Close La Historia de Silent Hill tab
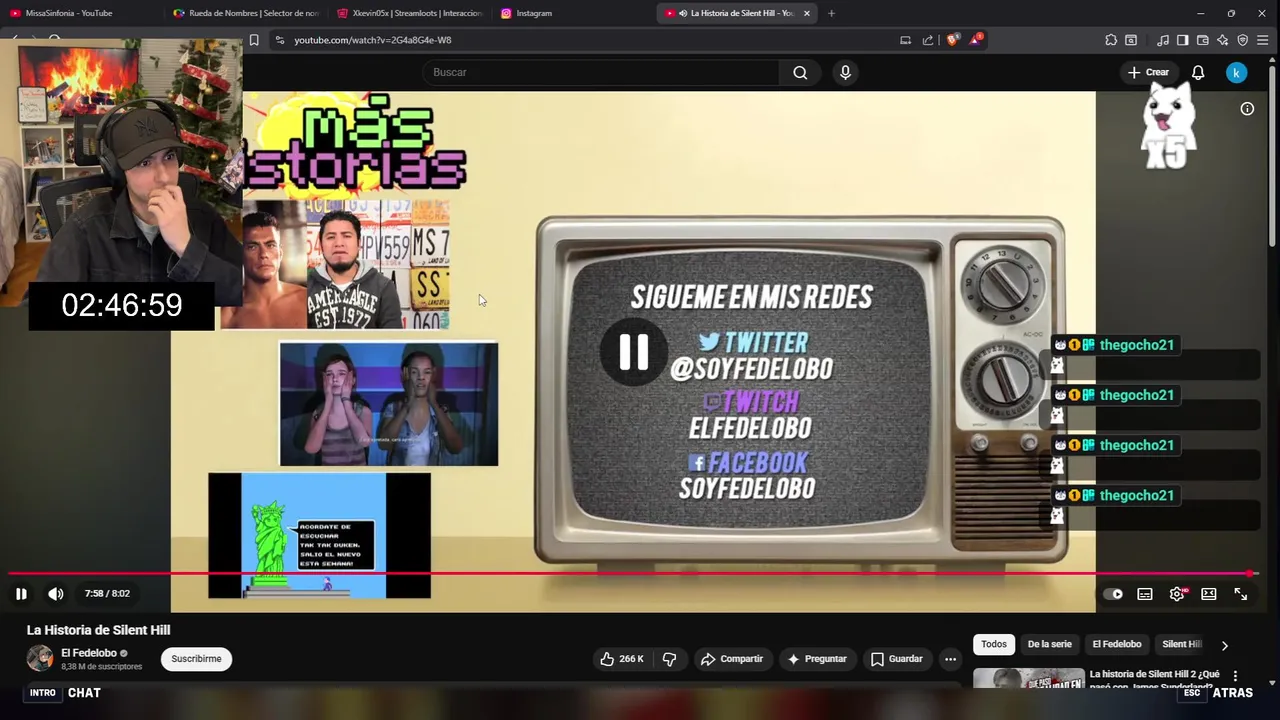 tap(807, 13)
